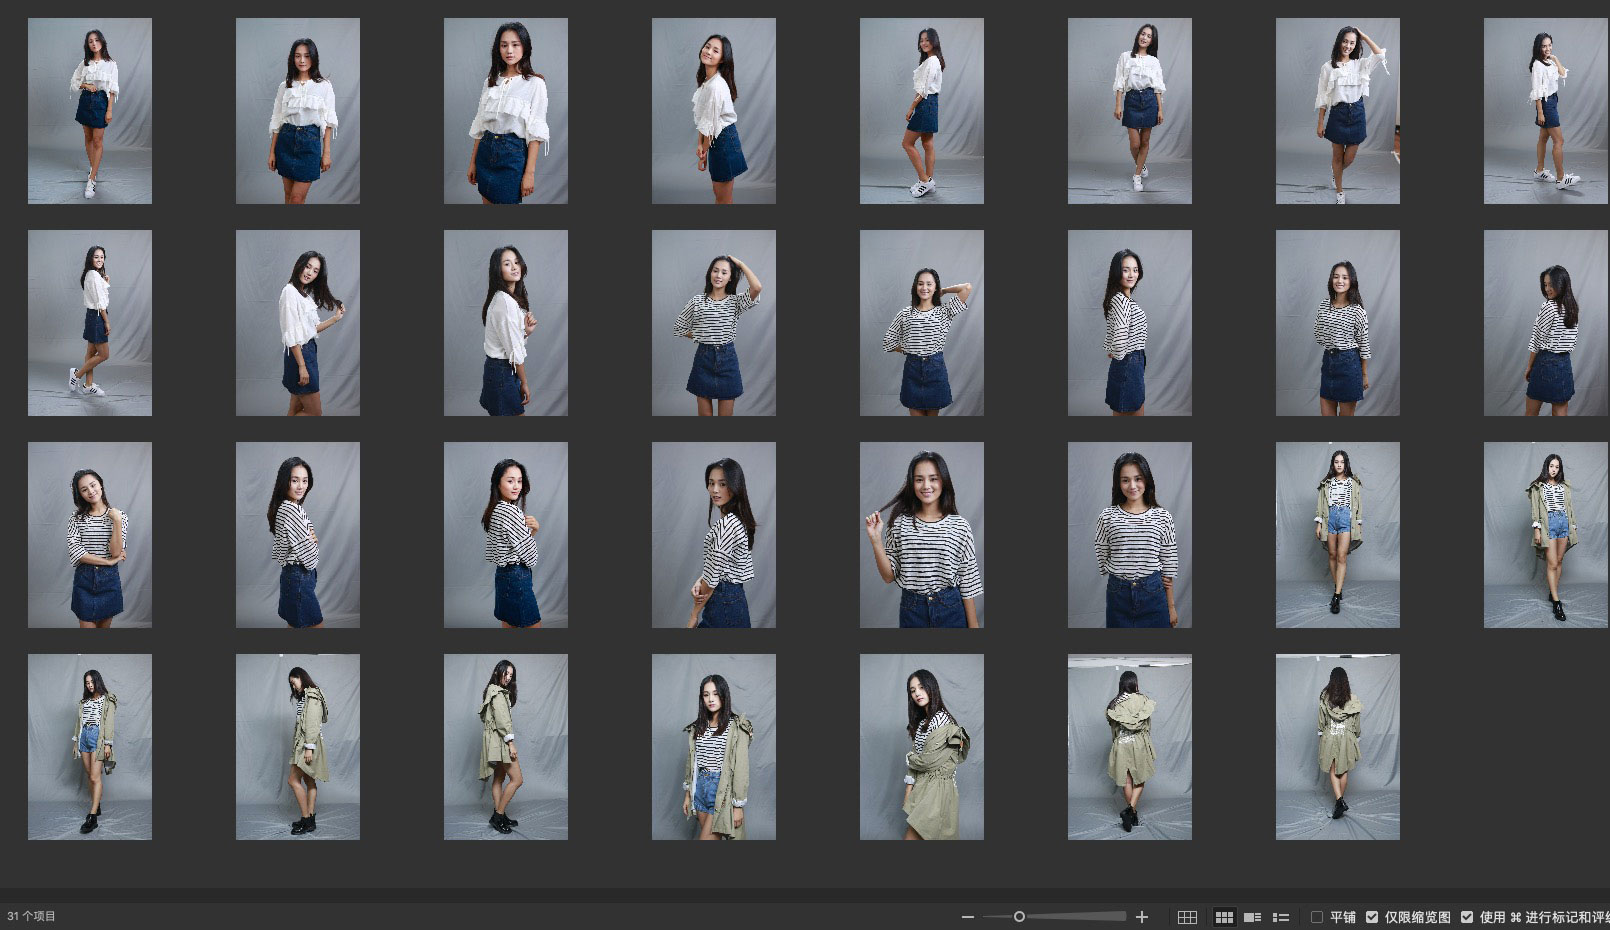The height and width of the screenshot is (930, 1610).
Task: Enable the 平铺 checkbox
Action: click(1317, 917)
